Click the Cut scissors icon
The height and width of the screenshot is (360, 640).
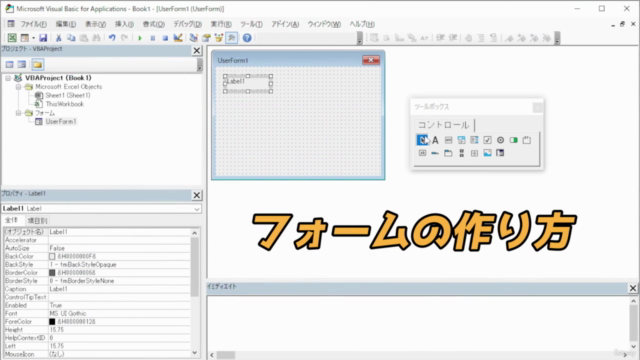(58, 38)
